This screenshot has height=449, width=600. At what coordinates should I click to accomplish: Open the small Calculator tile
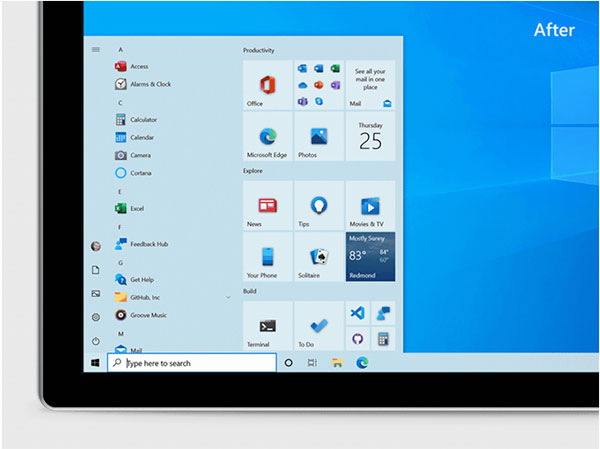coord(383,339)
